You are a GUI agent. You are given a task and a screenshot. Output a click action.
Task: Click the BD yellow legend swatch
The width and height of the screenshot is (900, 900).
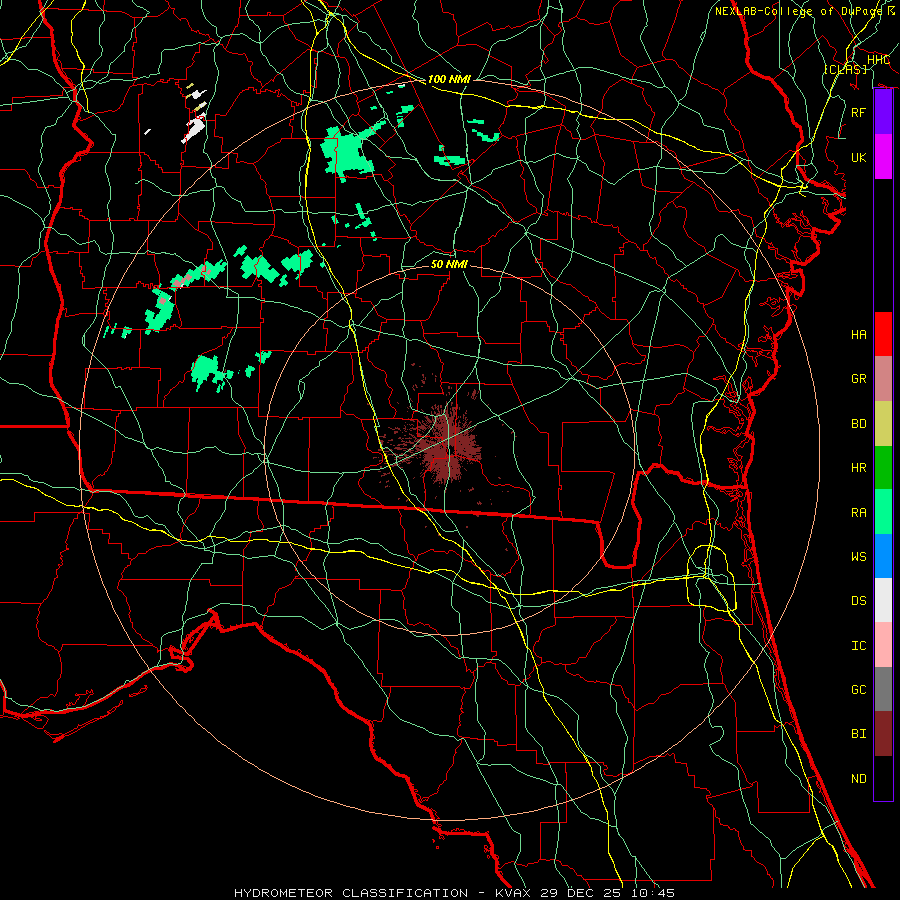tap(883, 424)
